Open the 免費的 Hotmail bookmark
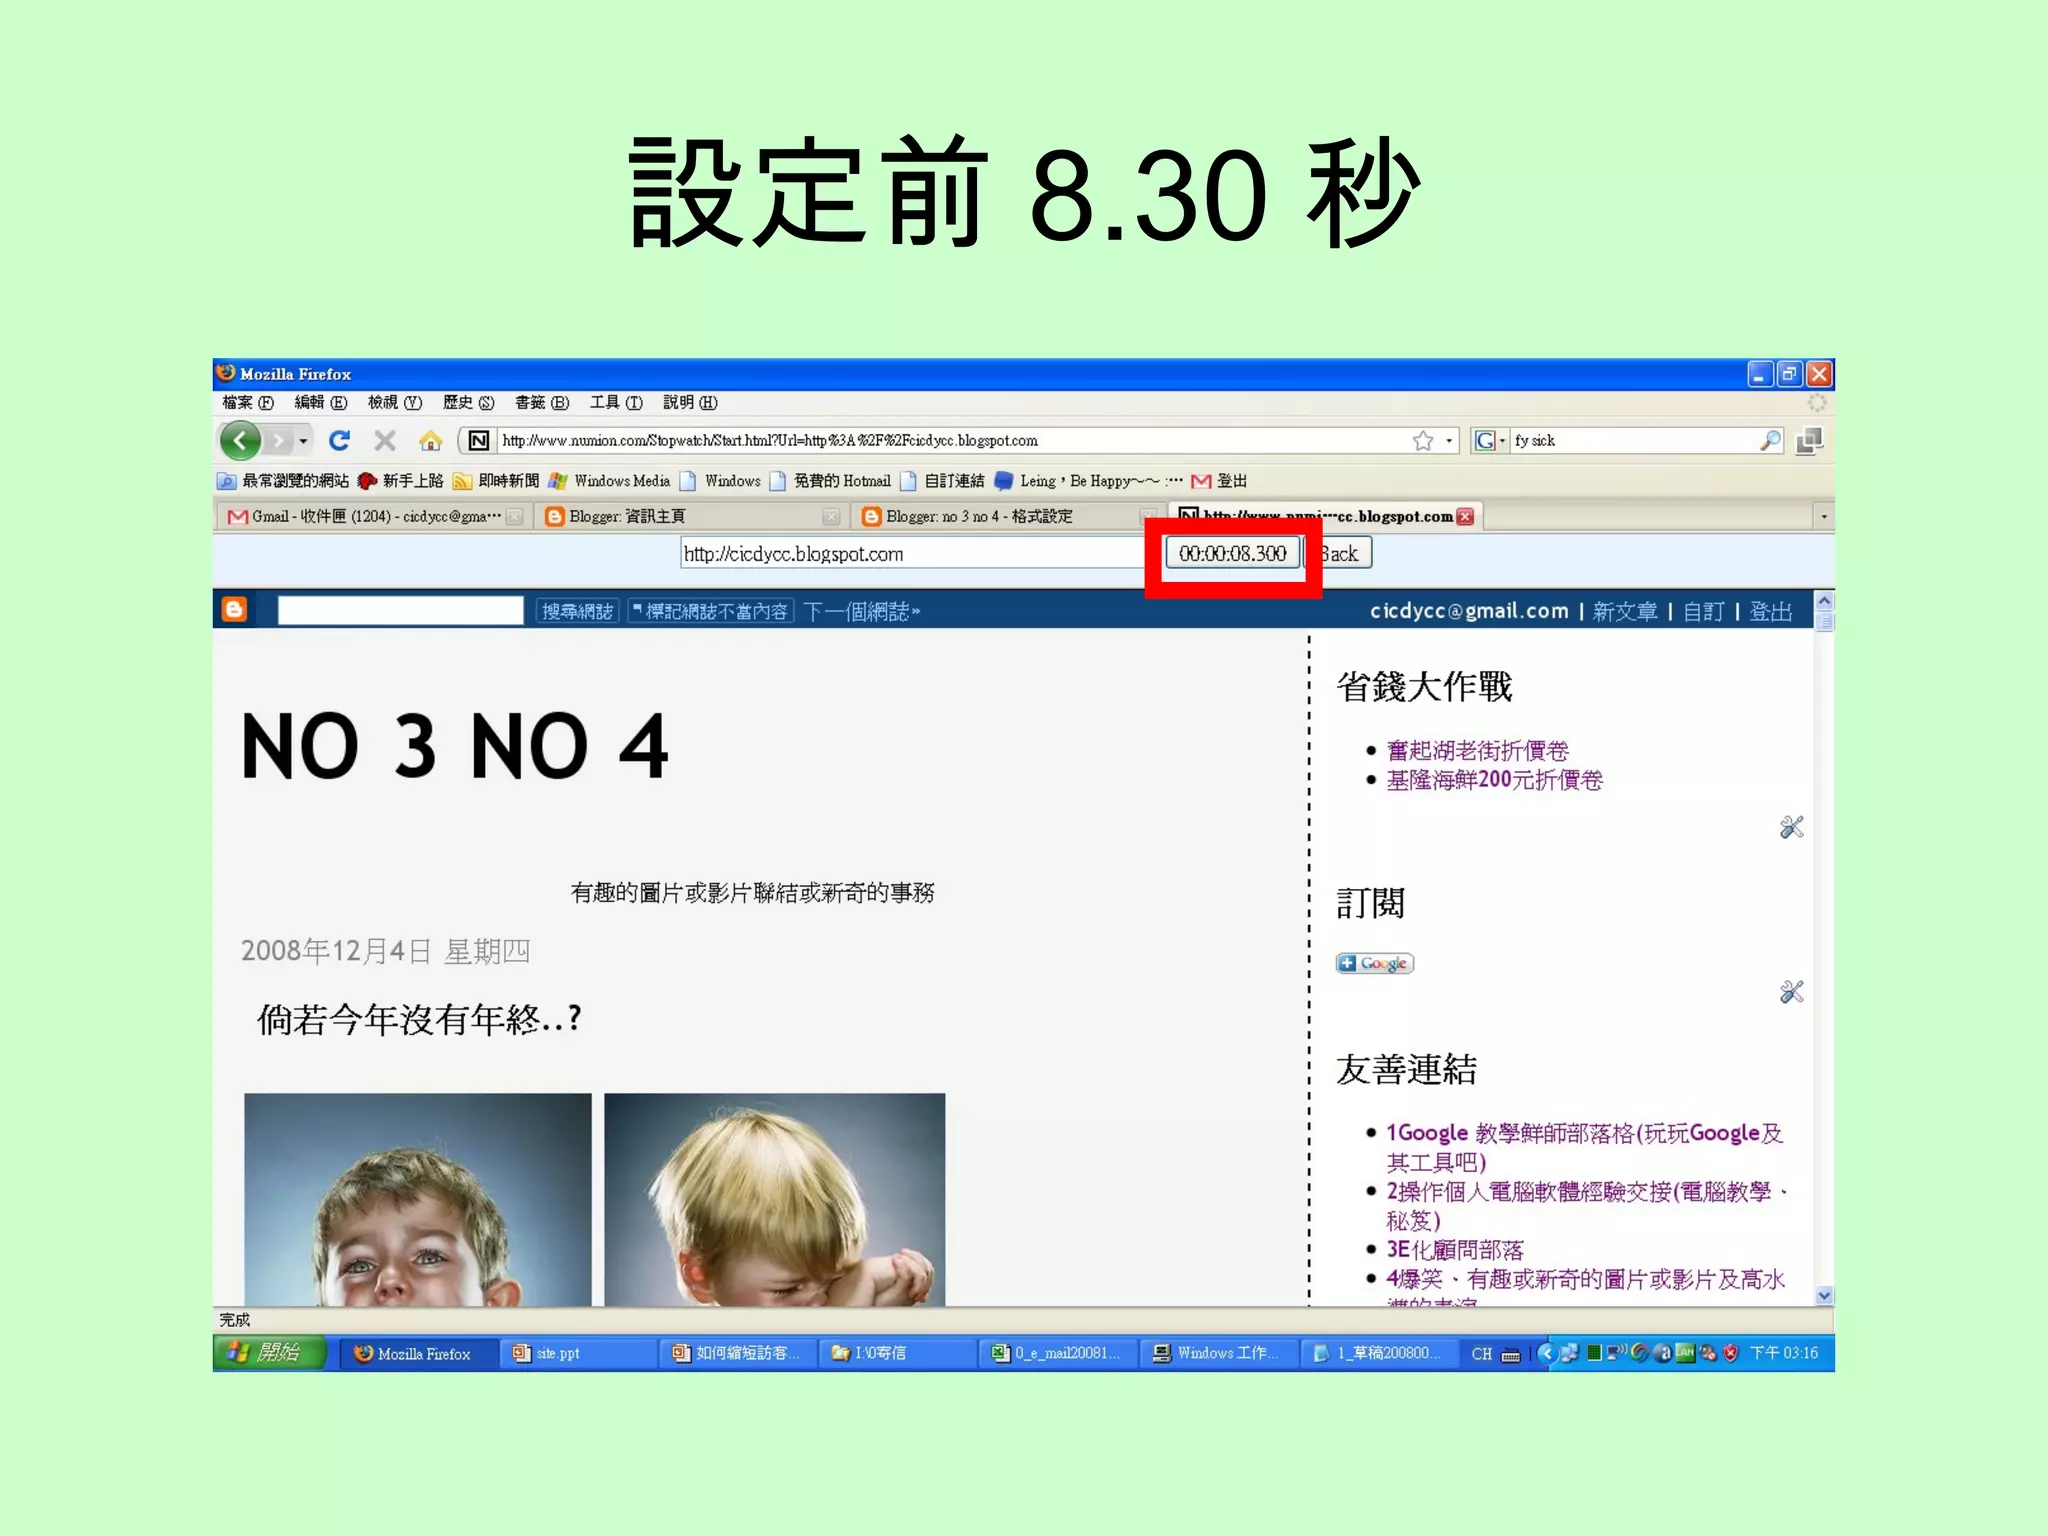Image resolution: width=2048 pixels, height=1536 pixels. pos(829,481)
